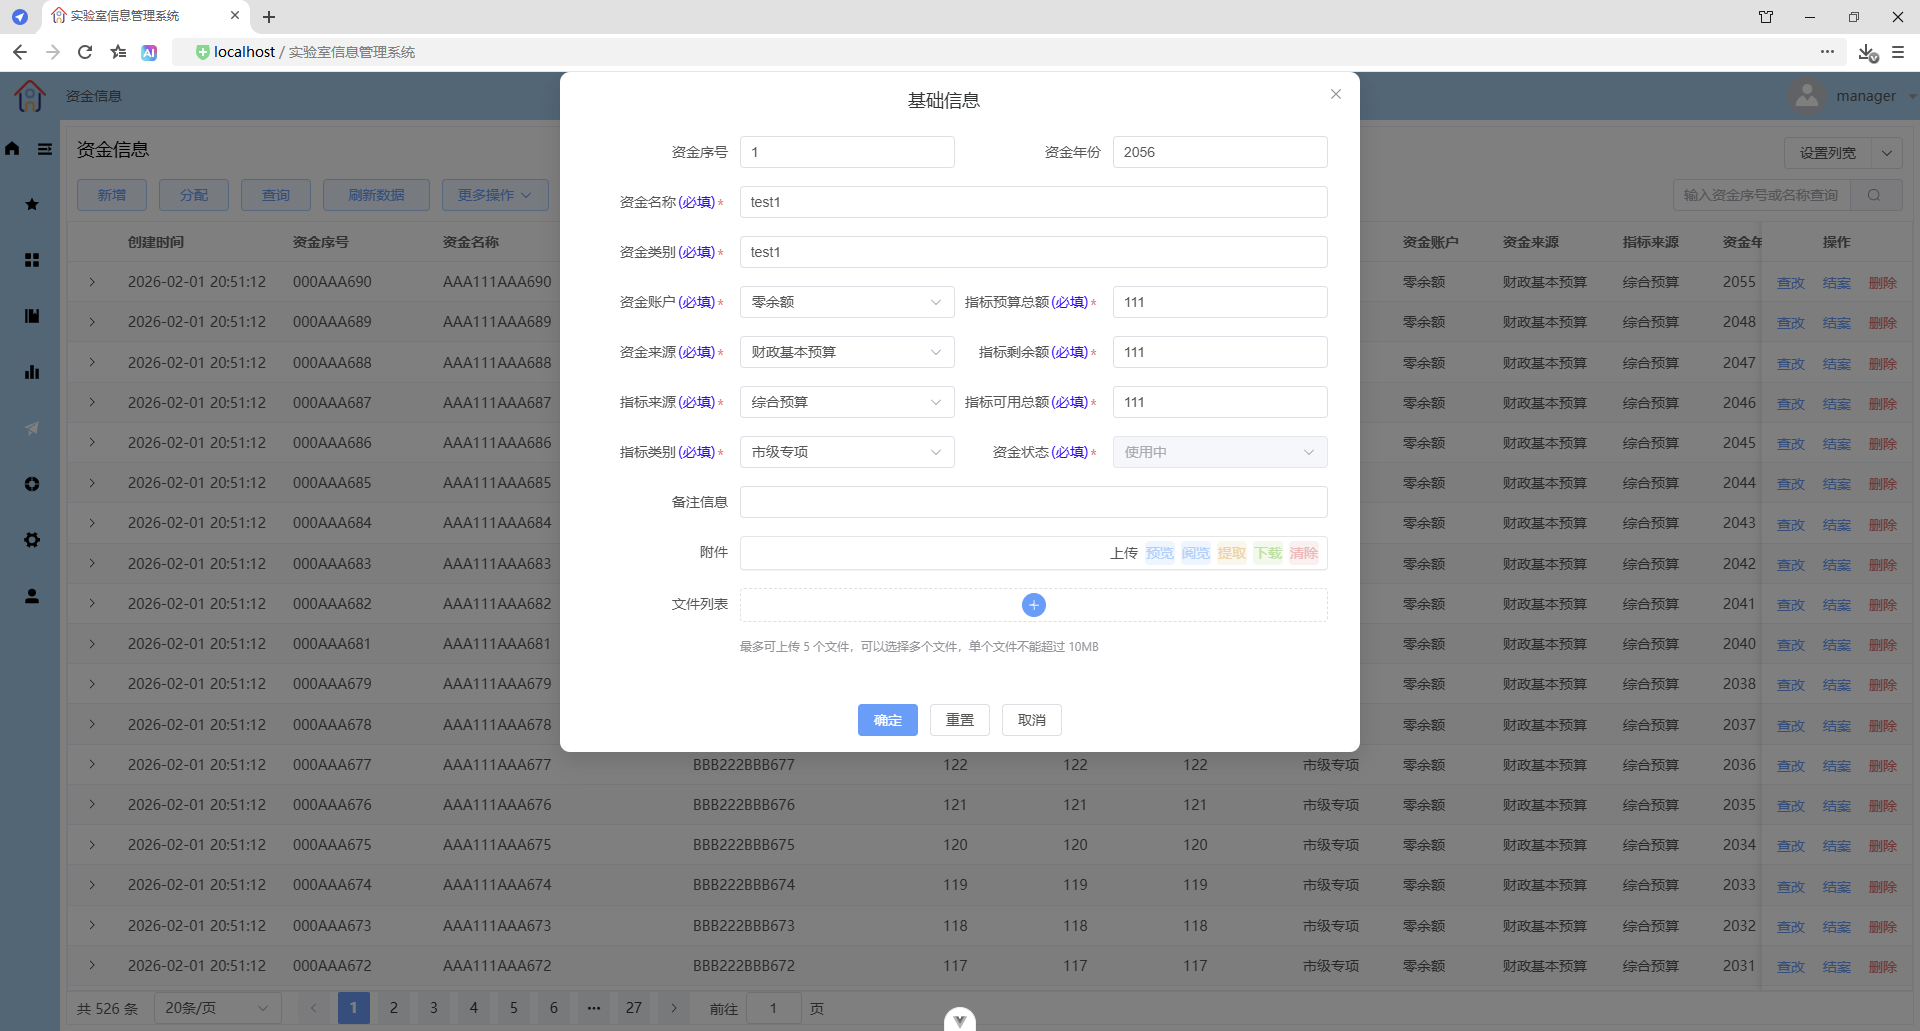Click the 预览 preview tag in attachments
Viewport: 1920px width, 1031px height.
(x=1160, y=553)
